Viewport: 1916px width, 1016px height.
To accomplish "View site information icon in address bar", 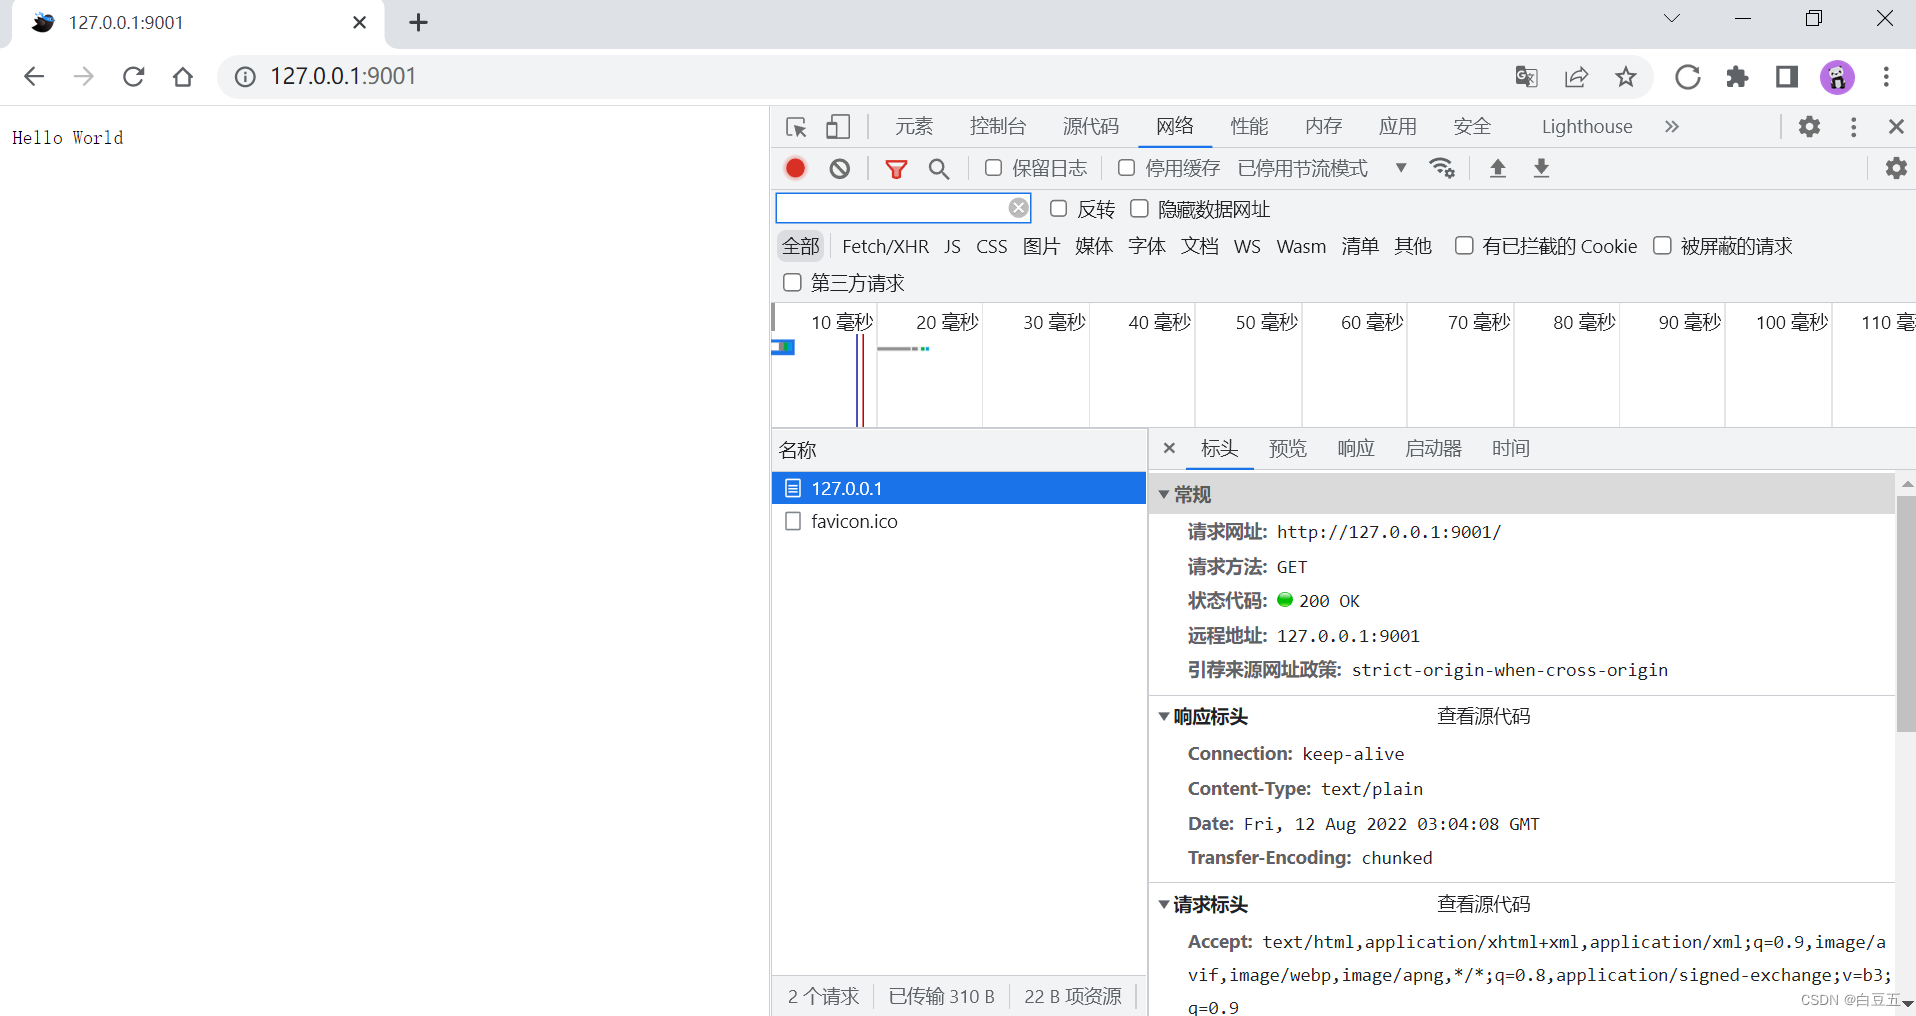I will 245,77.
